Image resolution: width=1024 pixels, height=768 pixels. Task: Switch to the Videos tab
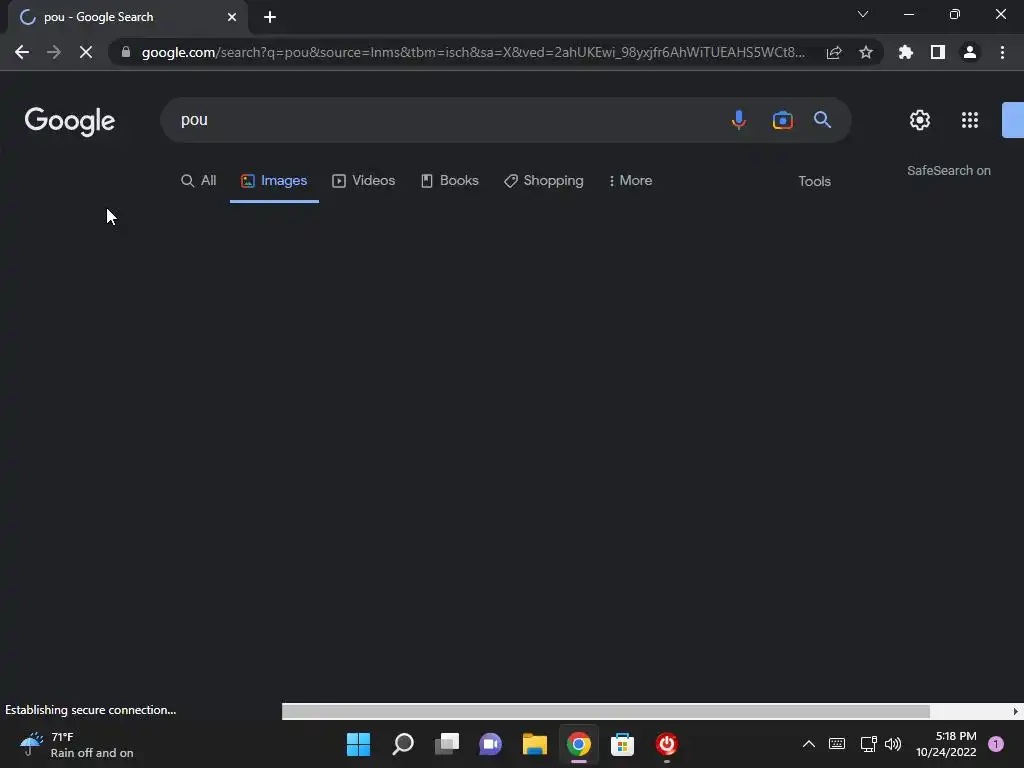click(364, 181)
